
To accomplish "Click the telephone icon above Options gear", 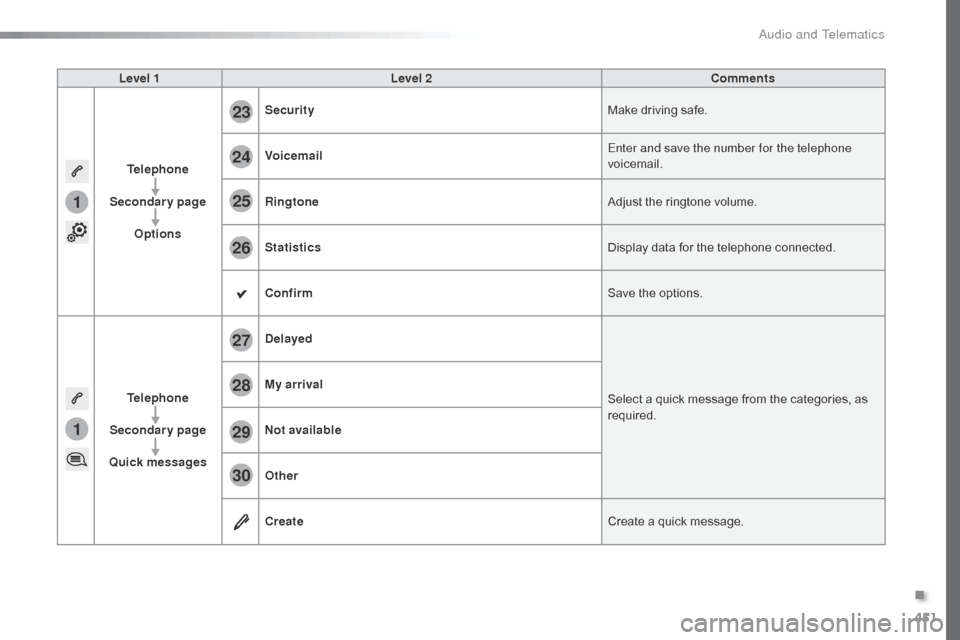I will click(x=77, y=171).
